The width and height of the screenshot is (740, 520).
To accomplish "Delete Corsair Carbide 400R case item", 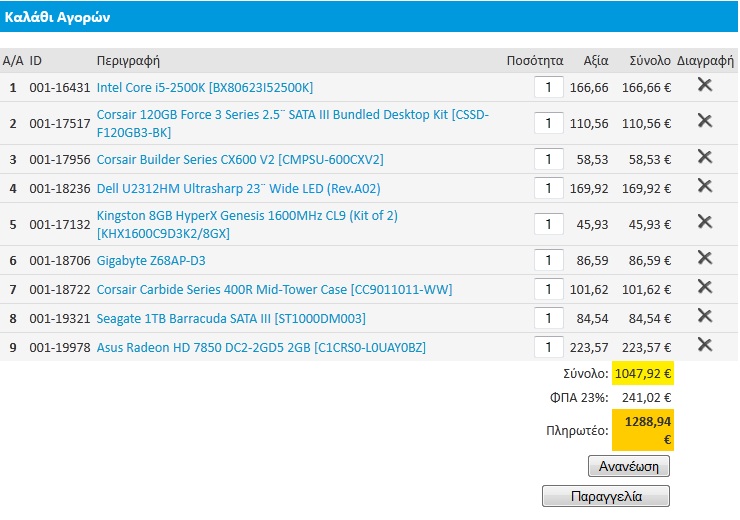I will coord(705,287).
